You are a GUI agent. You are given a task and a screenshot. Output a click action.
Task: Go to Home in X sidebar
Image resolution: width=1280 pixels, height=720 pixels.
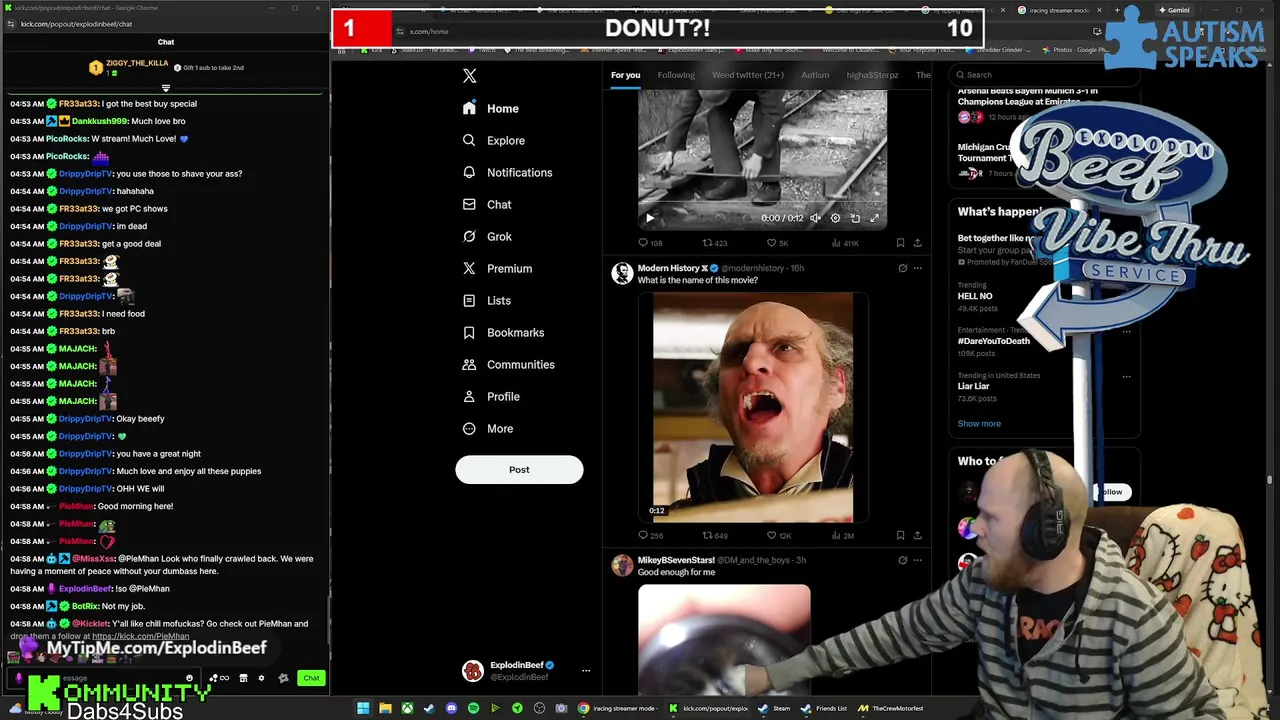491,108
